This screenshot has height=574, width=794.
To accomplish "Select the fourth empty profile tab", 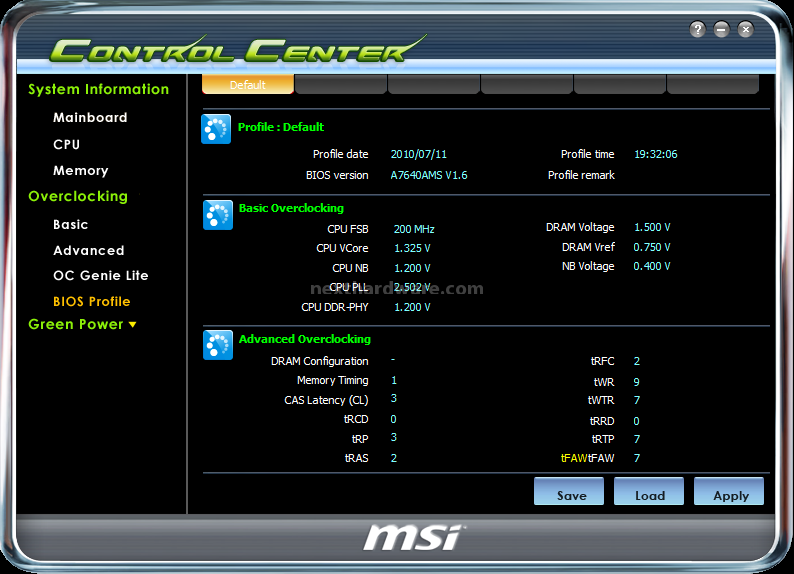I will click(x=527, y=85).
